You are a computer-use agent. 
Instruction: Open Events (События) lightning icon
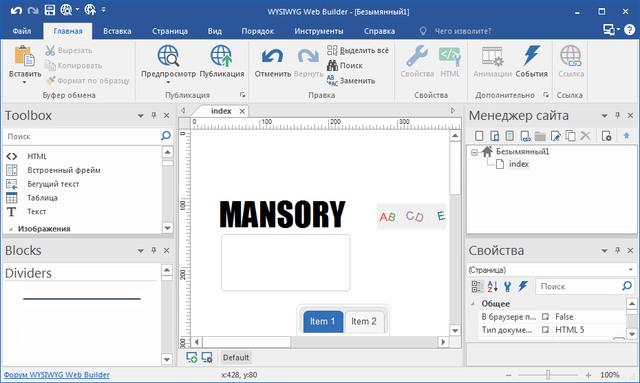[531, 56]
